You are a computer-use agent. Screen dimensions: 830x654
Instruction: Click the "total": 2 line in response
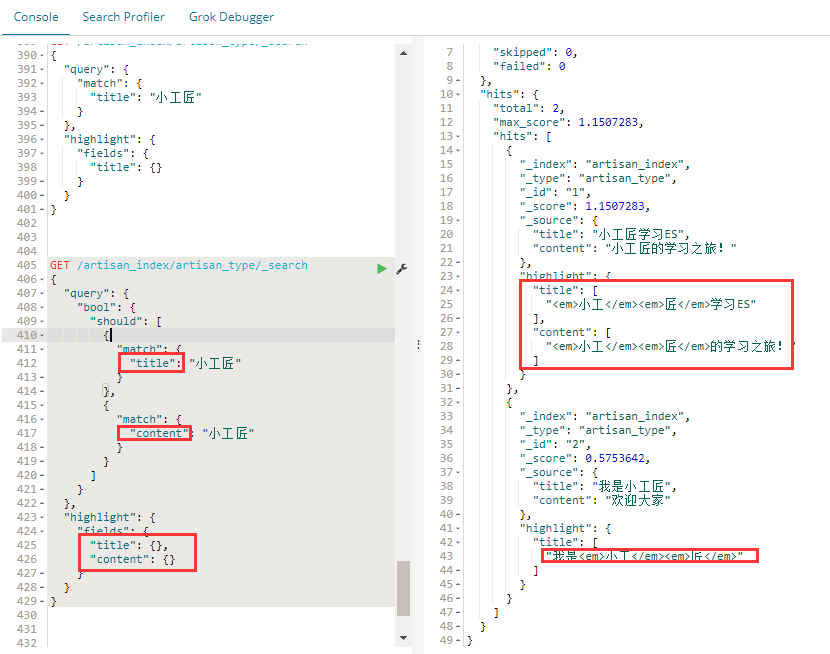(x=528, y=108)
